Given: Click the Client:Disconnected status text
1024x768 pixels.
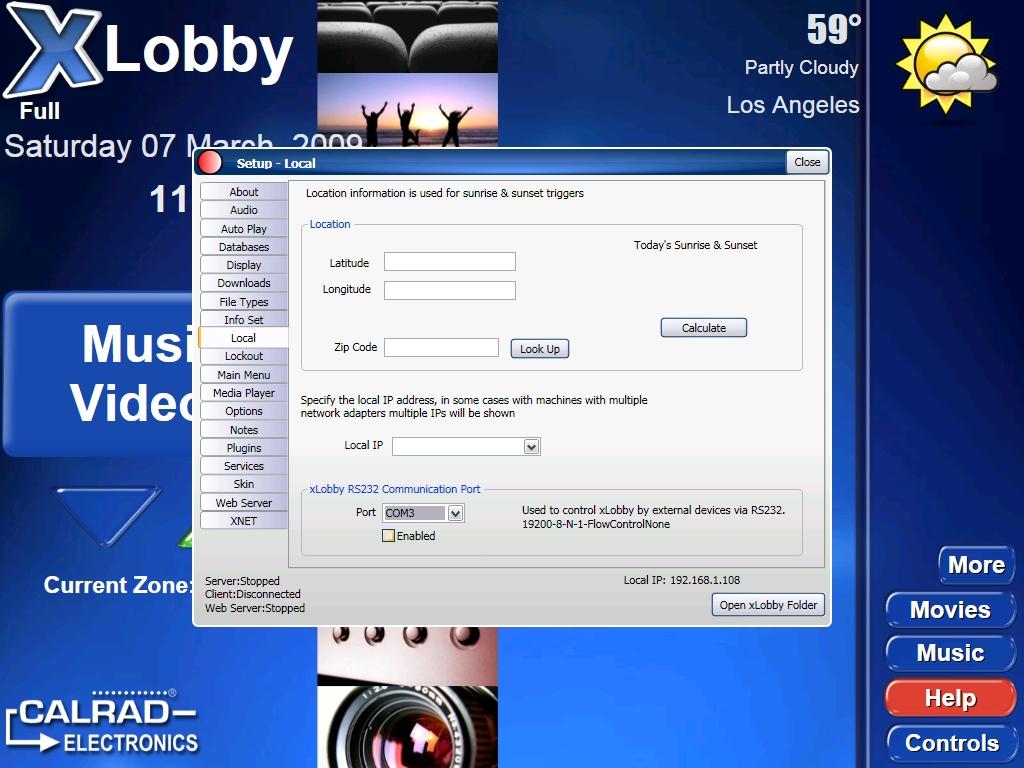Looking at the screenshot, I should point(253,594).
